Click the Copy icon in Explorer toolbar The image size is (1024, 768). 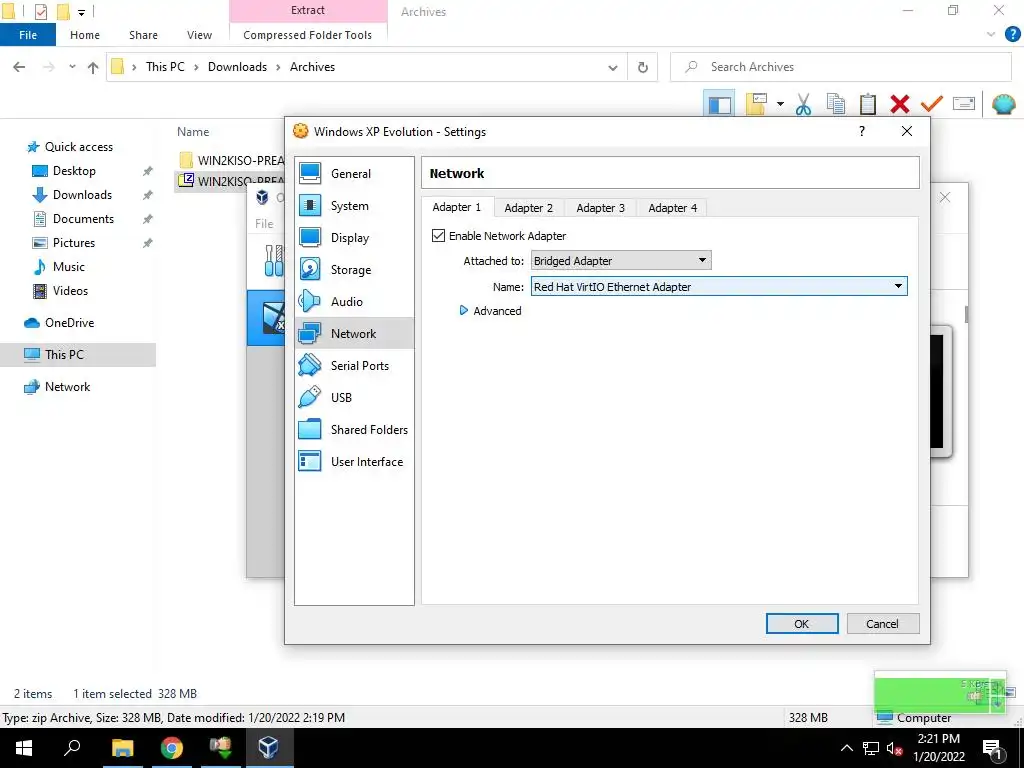click(x=835, y=104)
